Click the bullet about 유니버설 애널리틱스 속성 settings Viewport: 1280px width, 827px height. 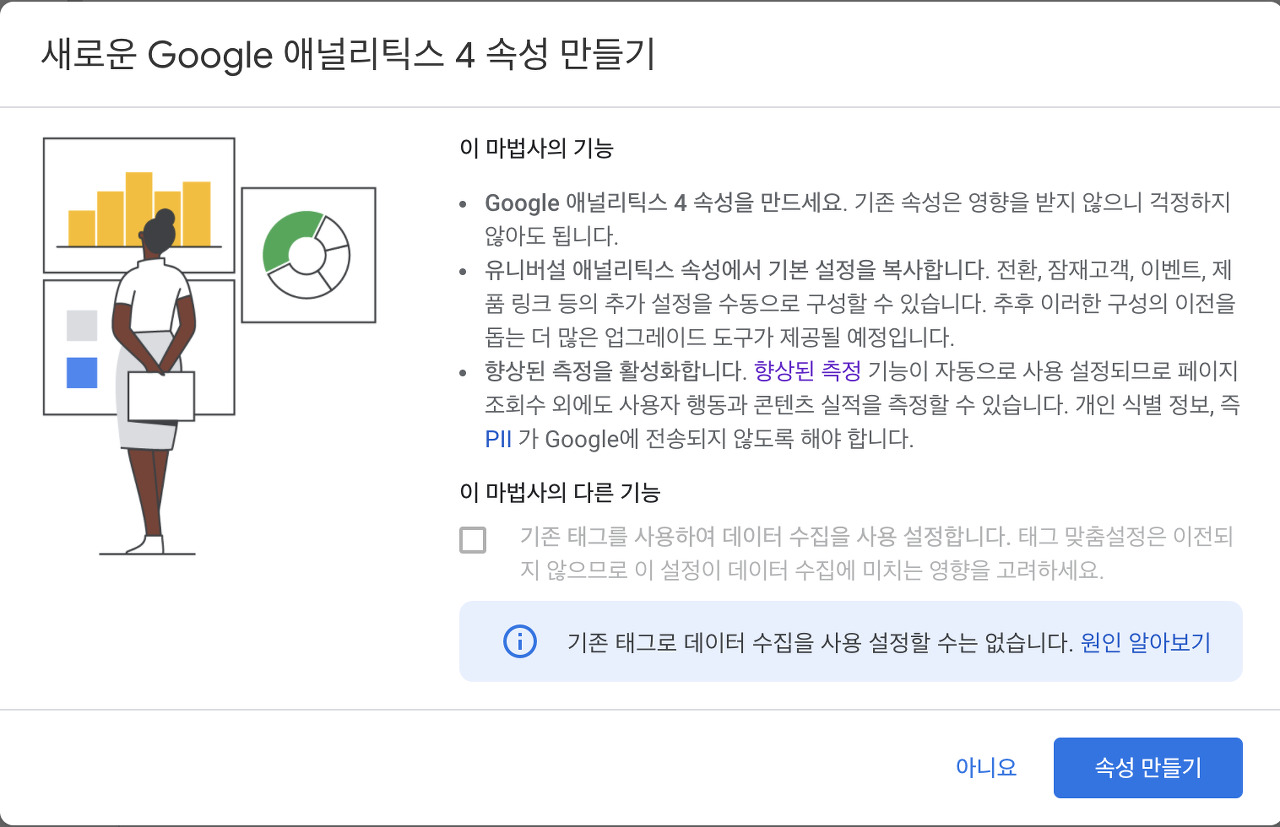pyautogui.click(x=855, y=303)
